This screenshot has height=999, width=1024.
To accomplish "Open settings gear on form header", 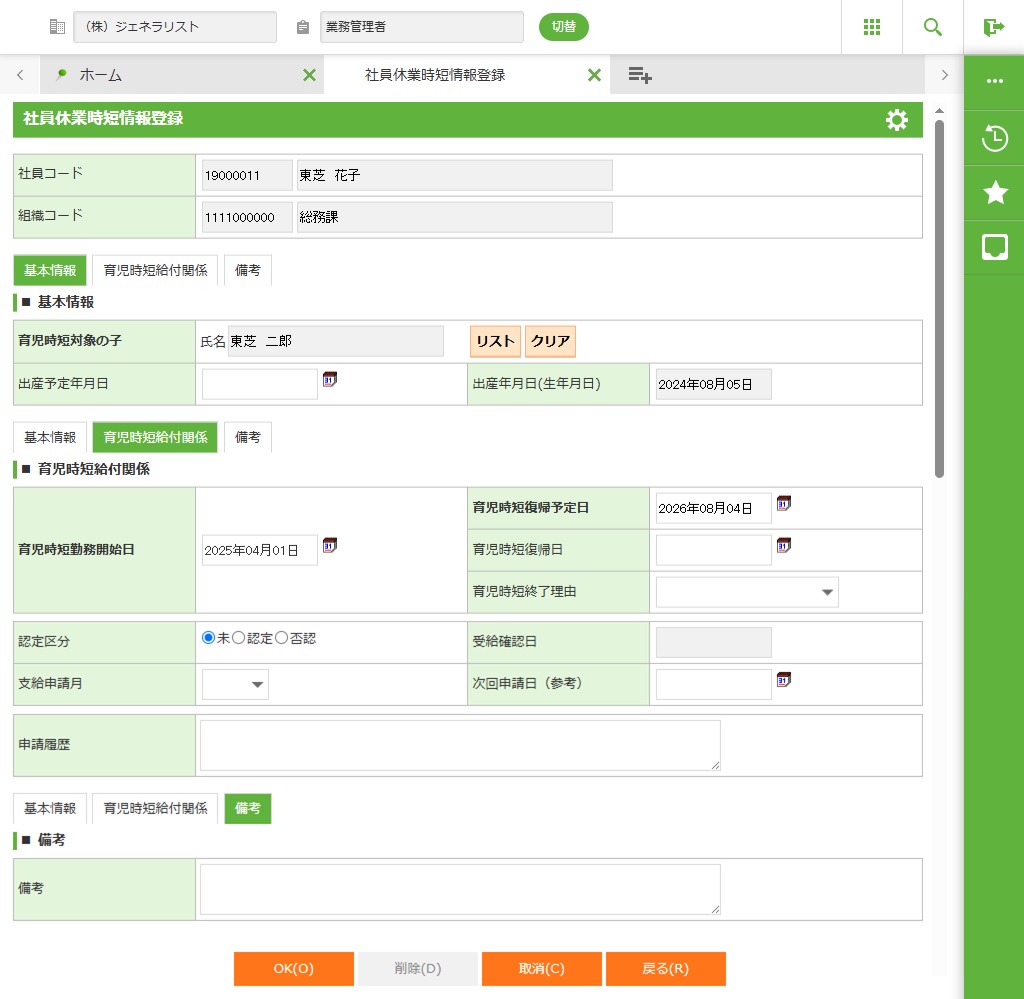I will coord(896,120).
